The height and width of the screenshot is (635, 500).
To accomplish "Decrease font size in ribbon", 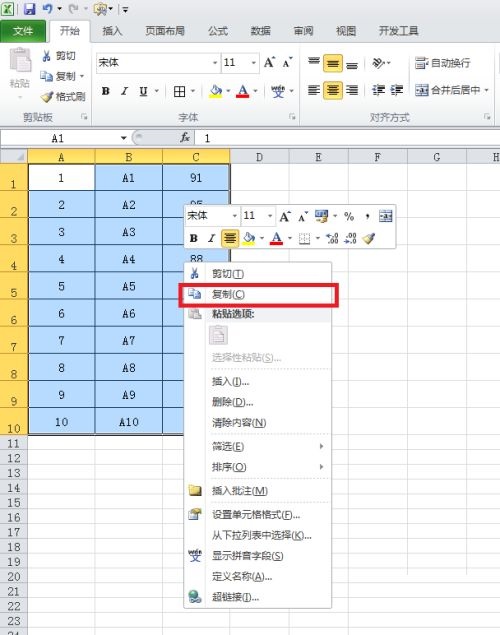I will tap(287, 63).
